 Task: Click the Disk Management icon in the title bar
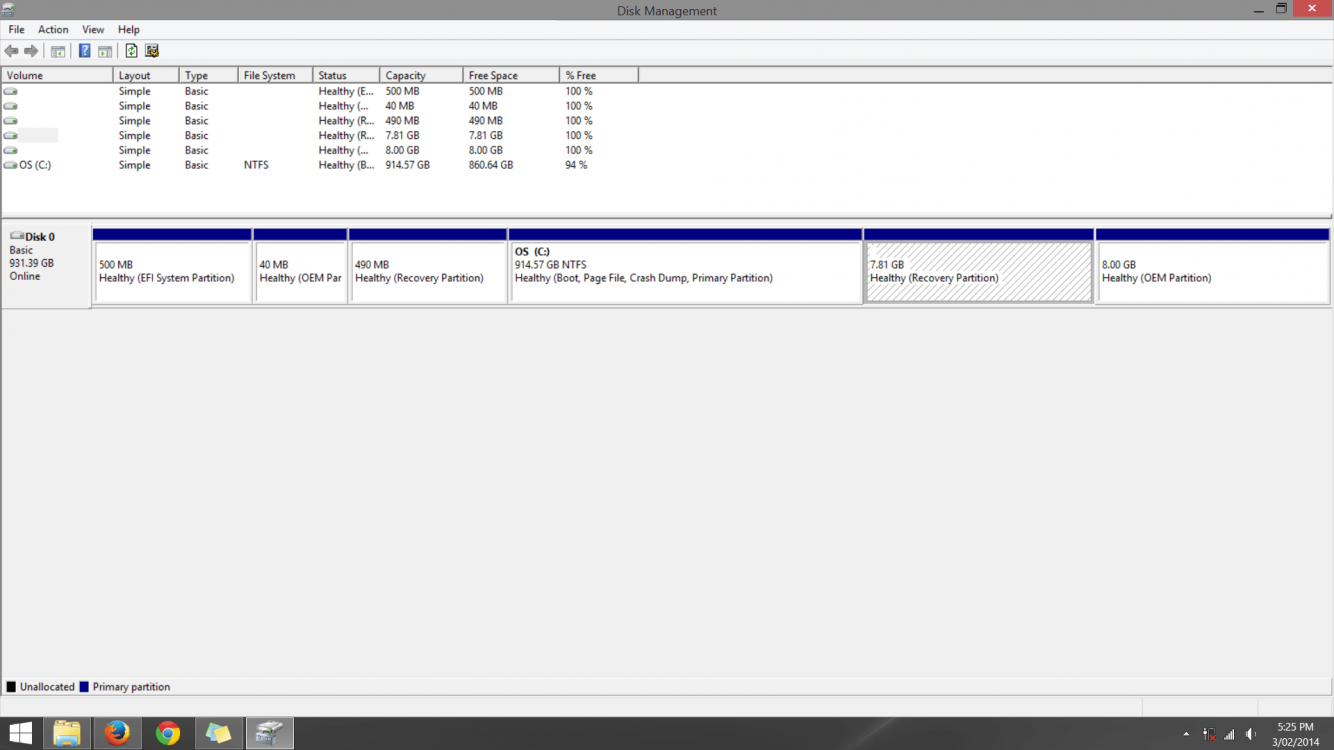(x=9, y=10)
